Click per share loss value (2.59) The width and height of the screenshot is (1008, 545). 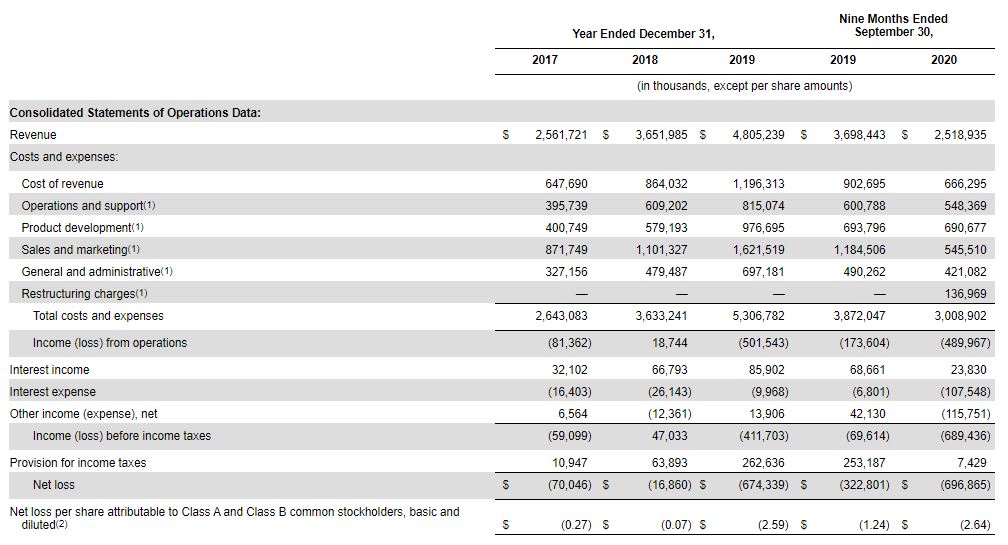[x=773, y=524]
